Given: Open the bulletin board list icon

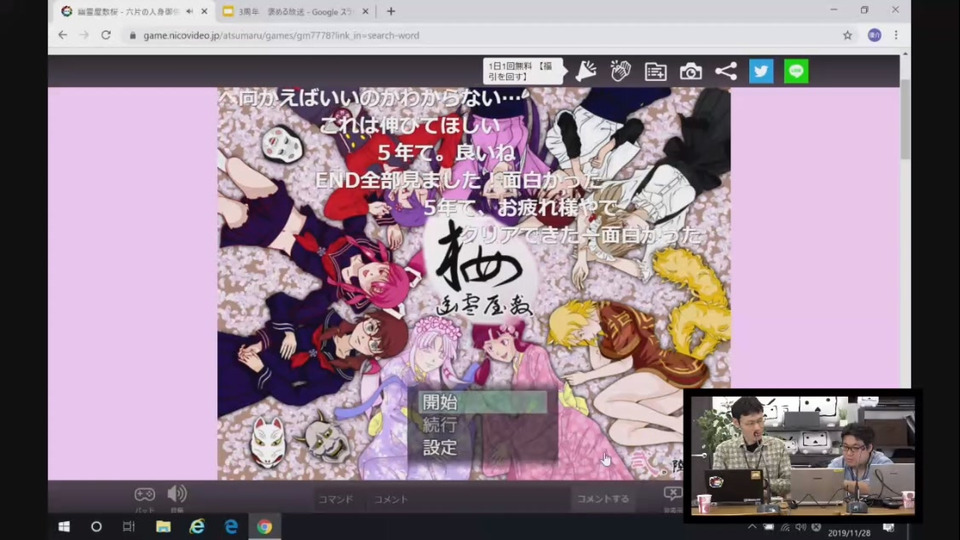Looking at the screenshot, I should tap(656, 72).
